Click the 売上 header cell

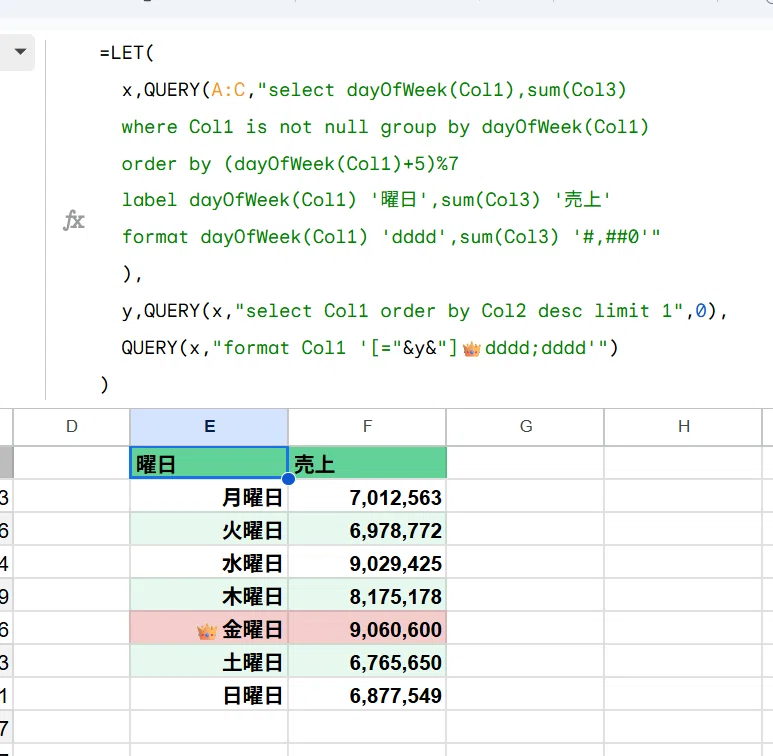click(367, 463)
